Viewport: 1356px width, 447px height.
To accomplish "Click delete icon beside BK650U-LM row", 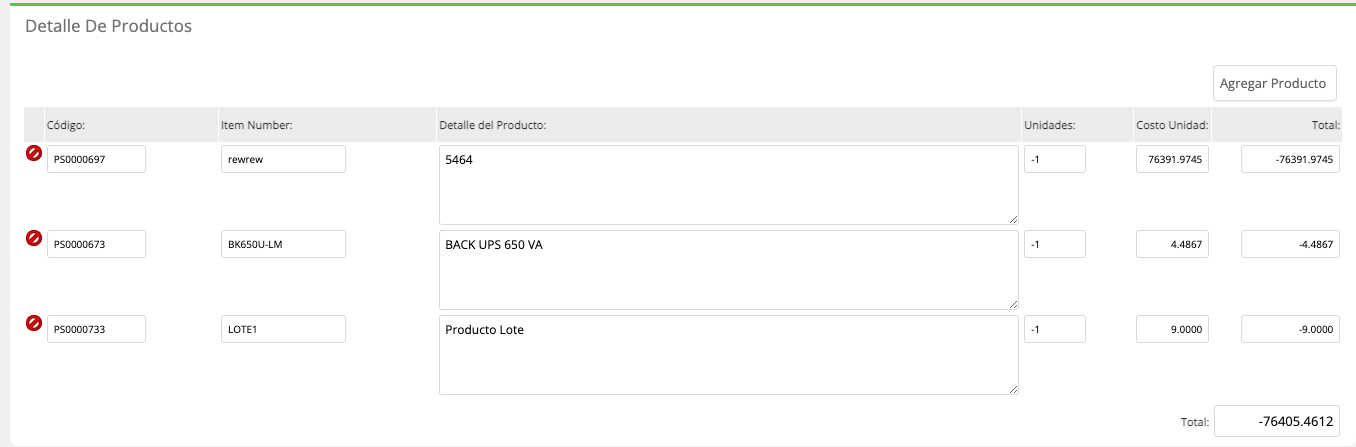I will (33, 238).
